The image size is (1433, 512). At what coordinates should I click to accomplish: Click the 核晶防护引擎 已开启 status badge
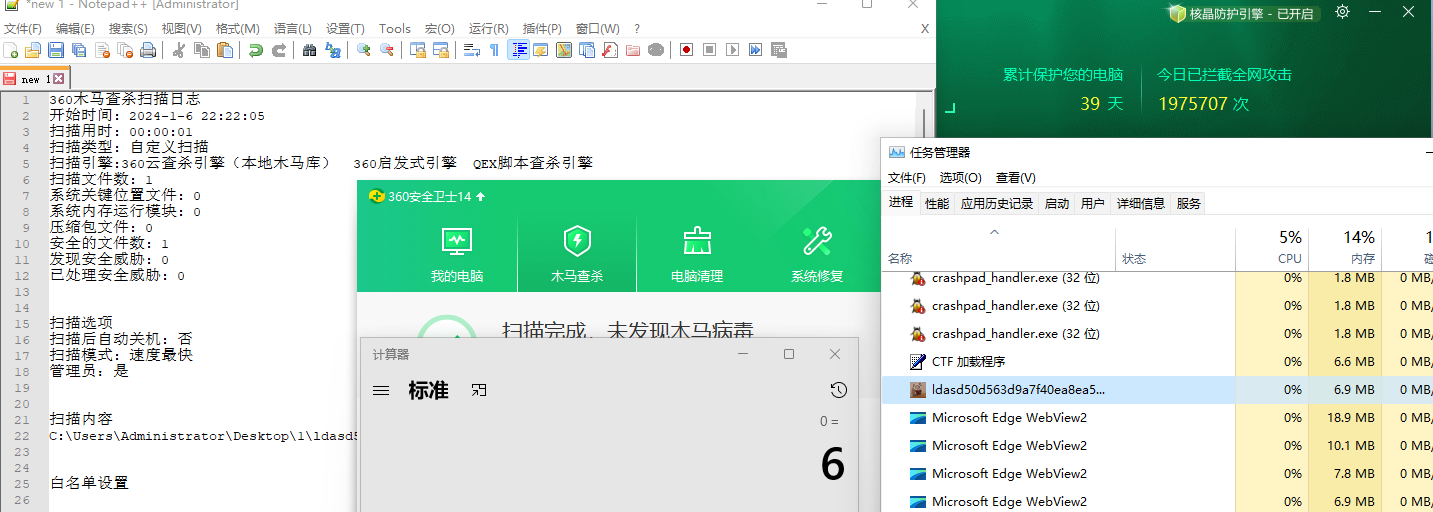1244,14
